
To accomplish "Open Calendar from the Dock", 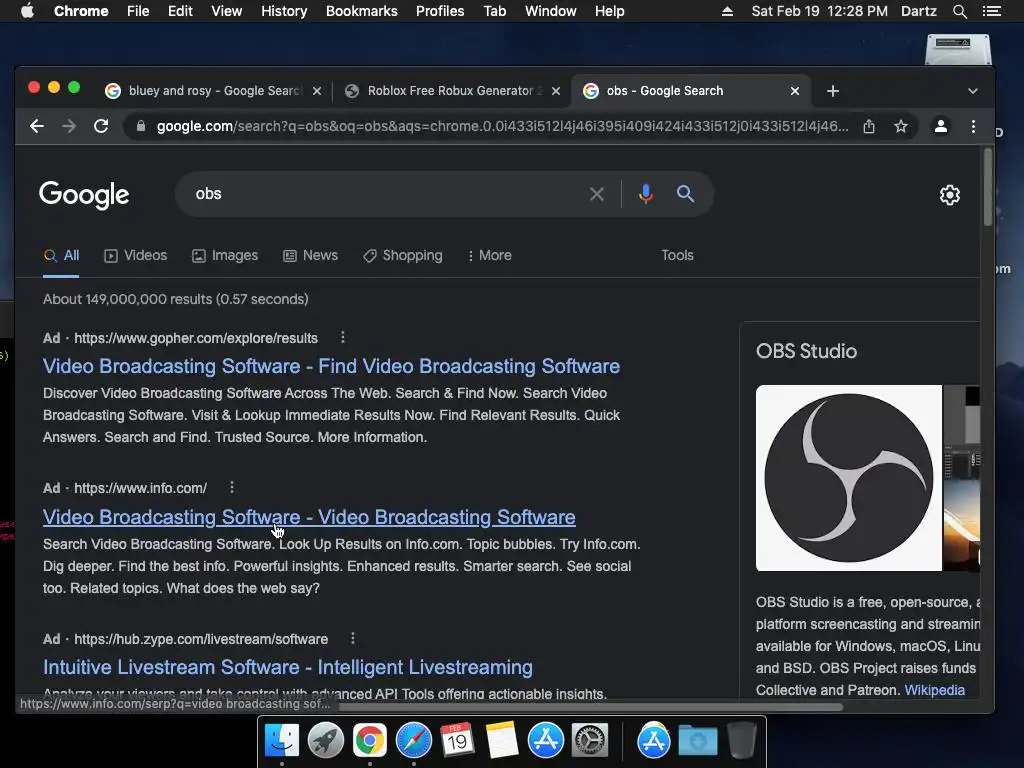I will point(457,741).
